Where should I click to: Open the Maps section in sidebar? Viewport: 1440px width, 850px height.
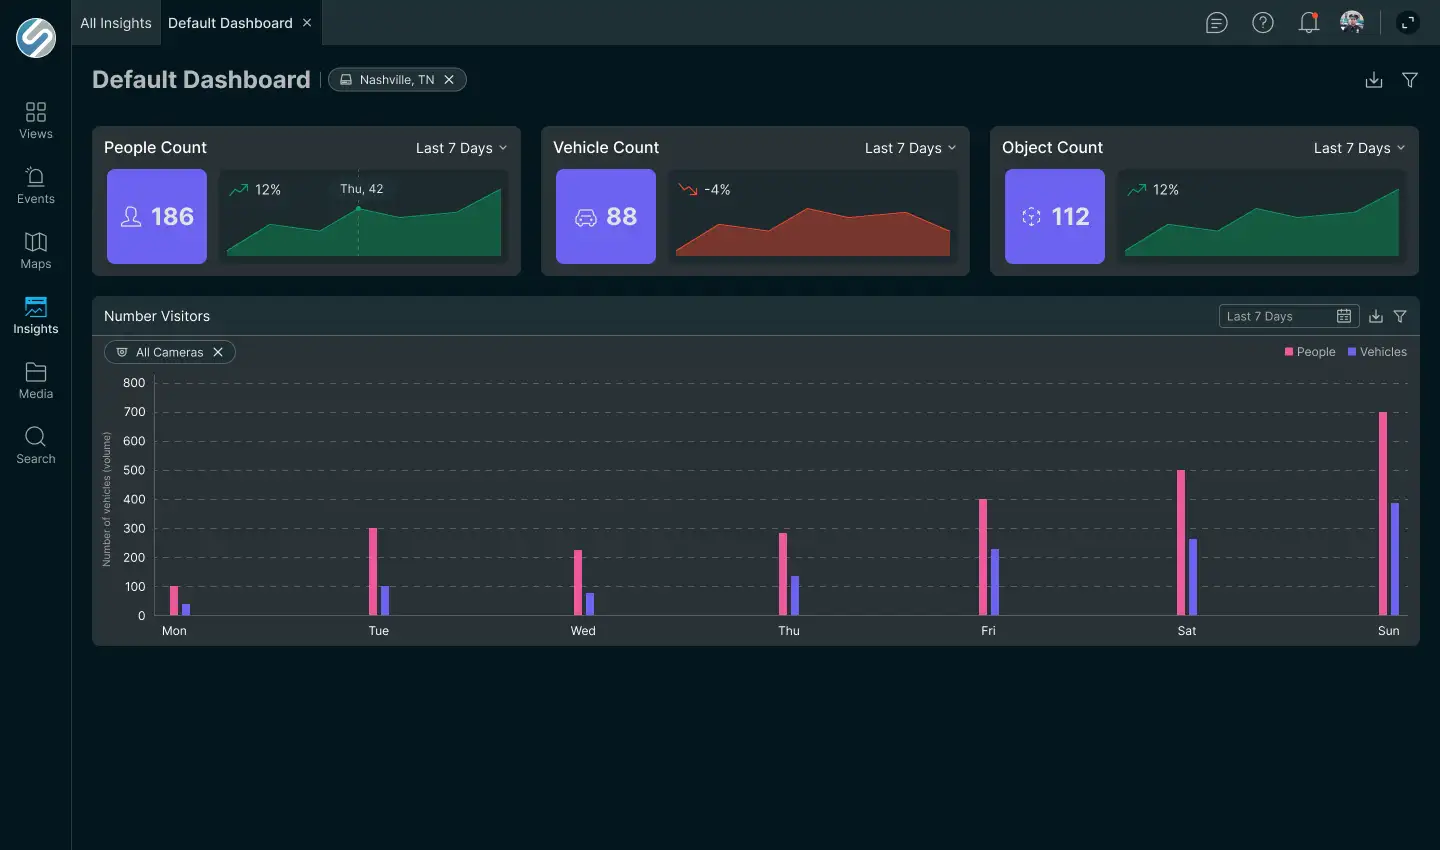(x=36, y=250)
